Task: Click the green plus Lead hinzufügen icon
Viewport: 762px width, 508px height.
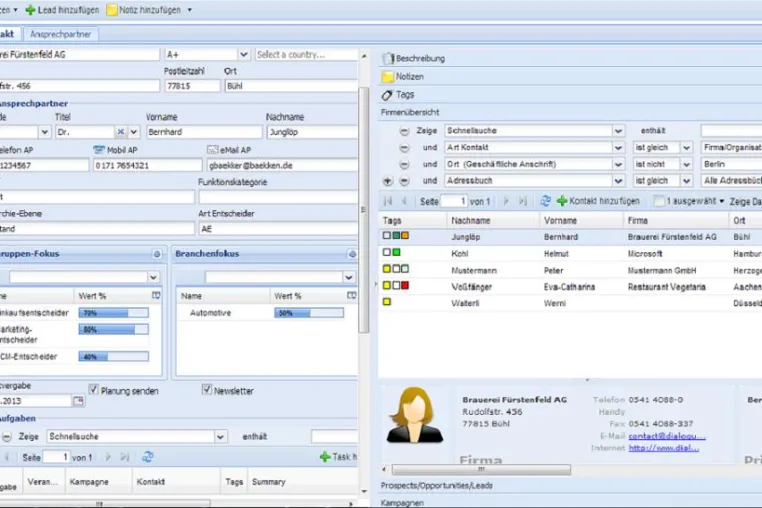Action: pyautogui.click(x=30, y=10)
